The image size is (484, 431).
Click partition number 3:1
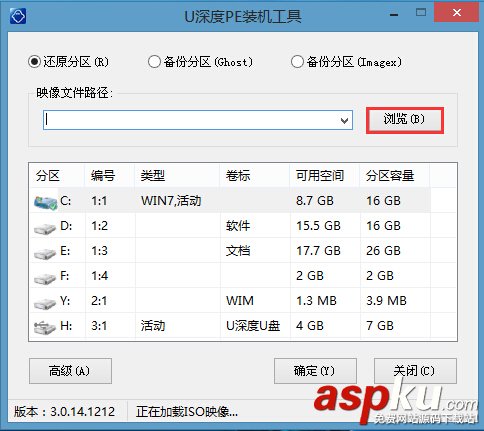(99, 326)
